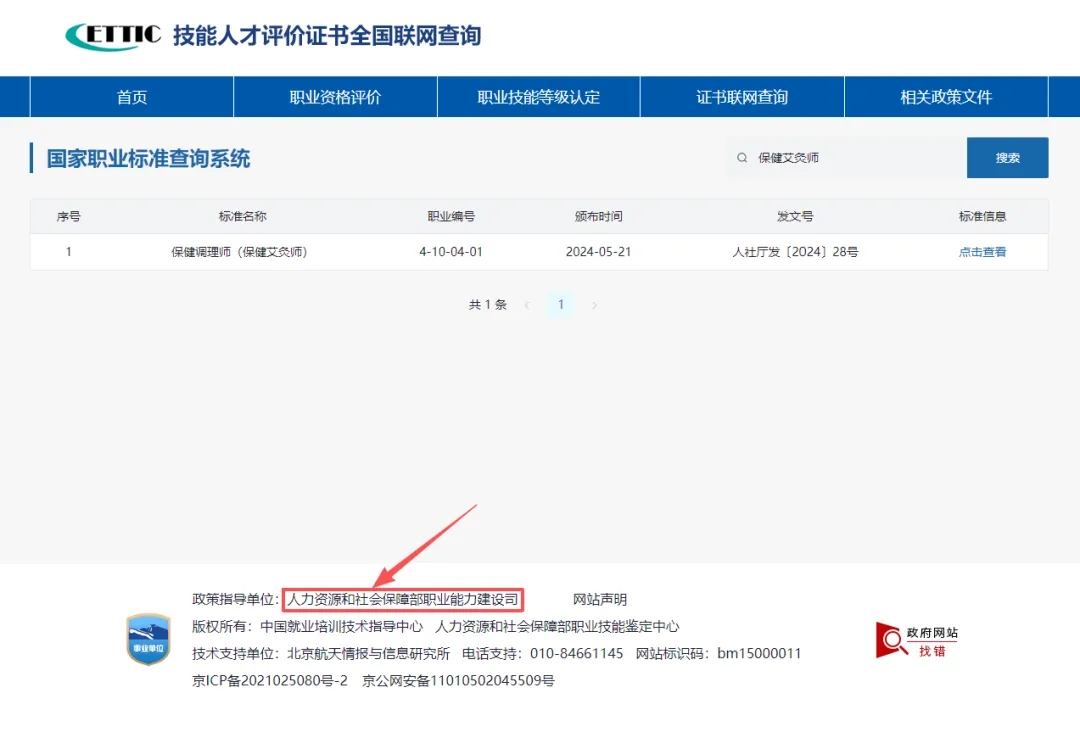The image size is (1080, 749).
Task: Click 点击查看 link in results row
Action: point(982,252)
